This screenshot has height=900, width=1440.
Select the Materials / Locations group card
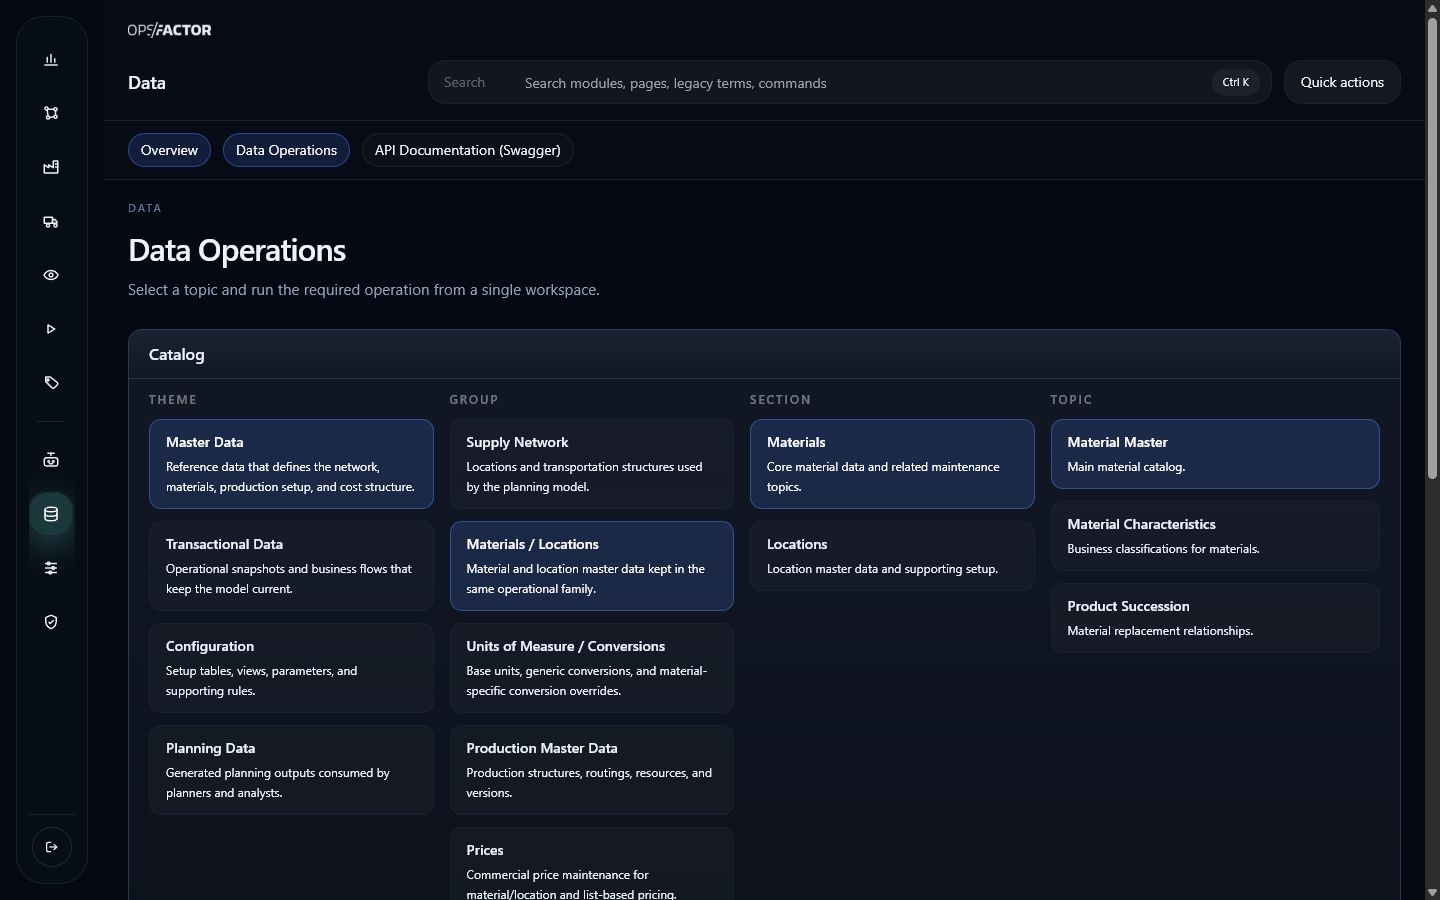click(592, 566)
